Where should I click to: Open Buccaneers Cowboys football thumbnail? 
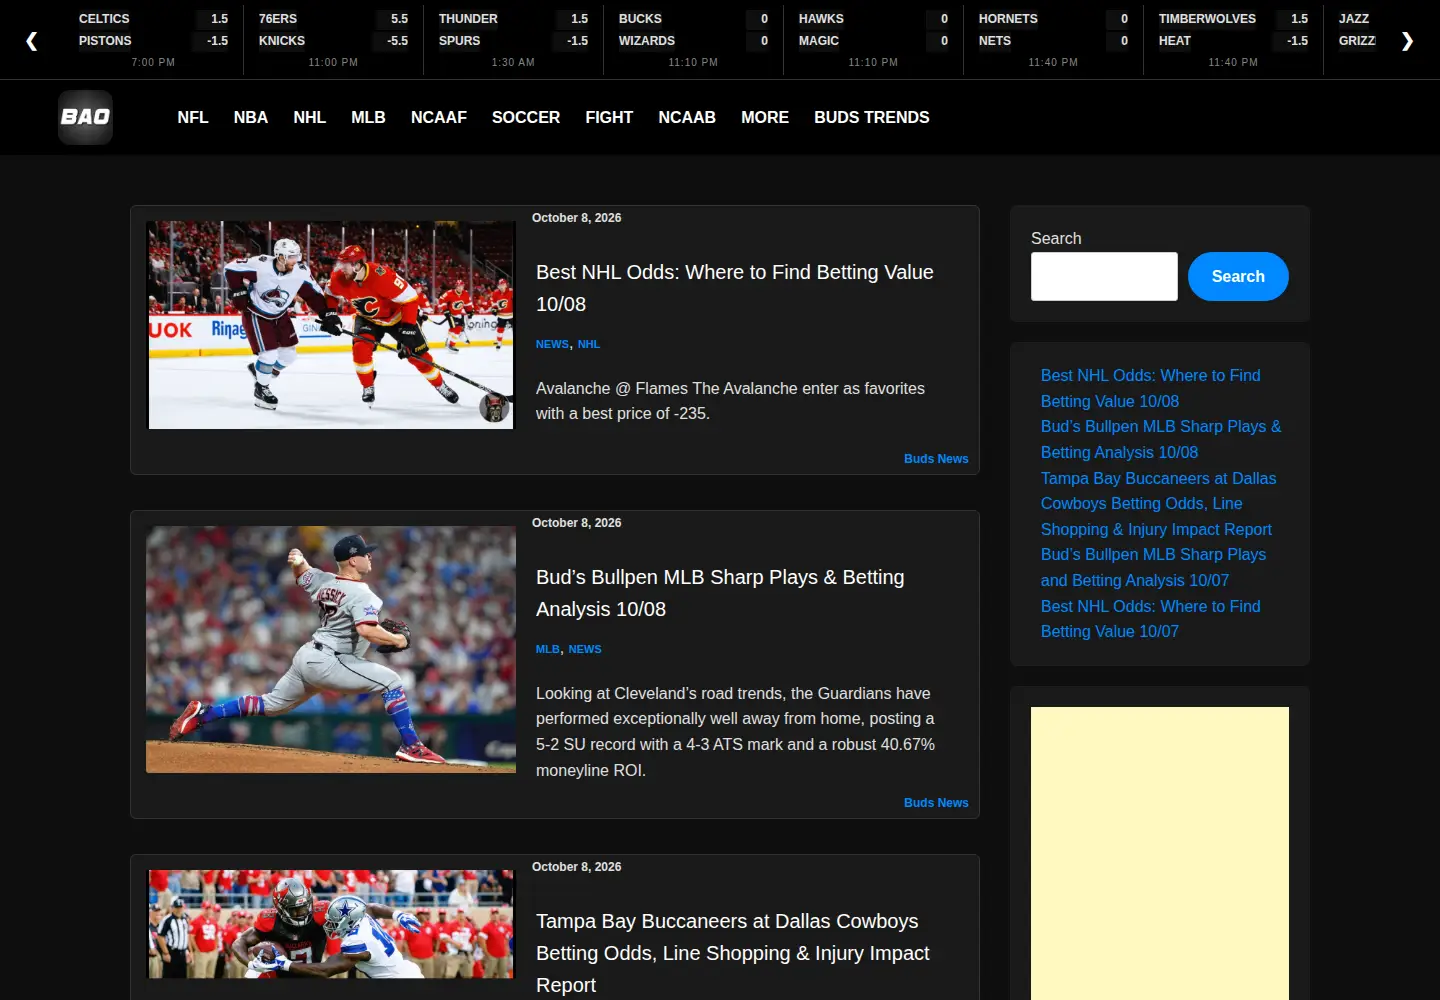point(331,924)
